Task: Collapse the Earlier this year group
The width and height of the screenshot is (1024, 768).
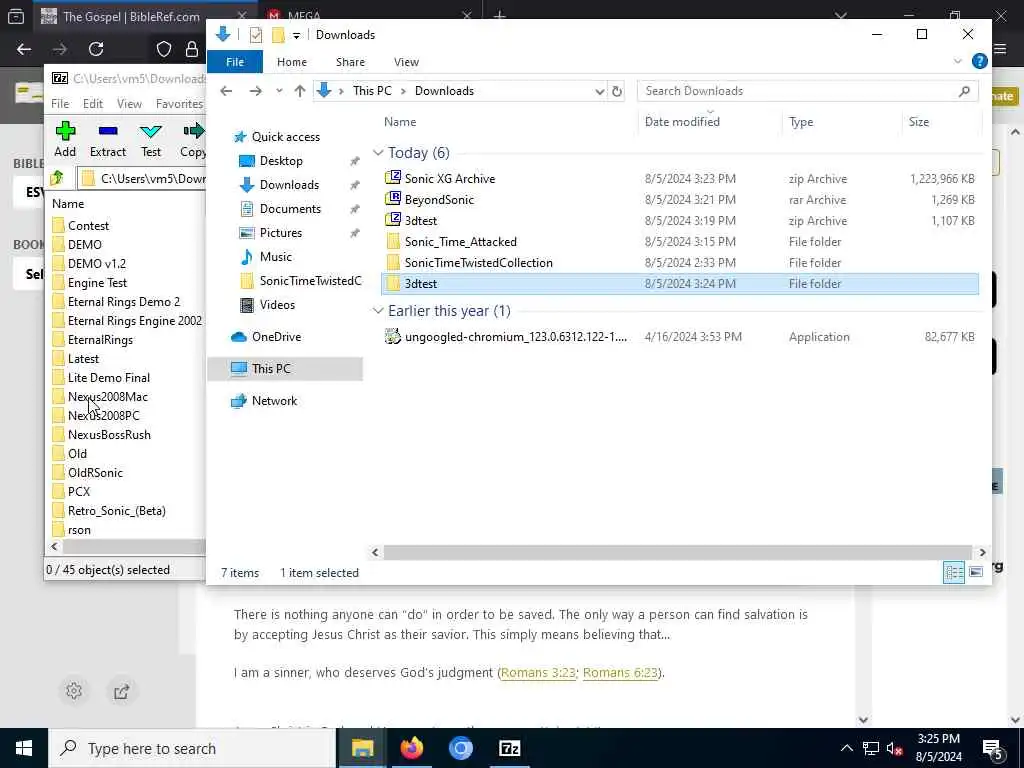Action: tap(378, 311)
